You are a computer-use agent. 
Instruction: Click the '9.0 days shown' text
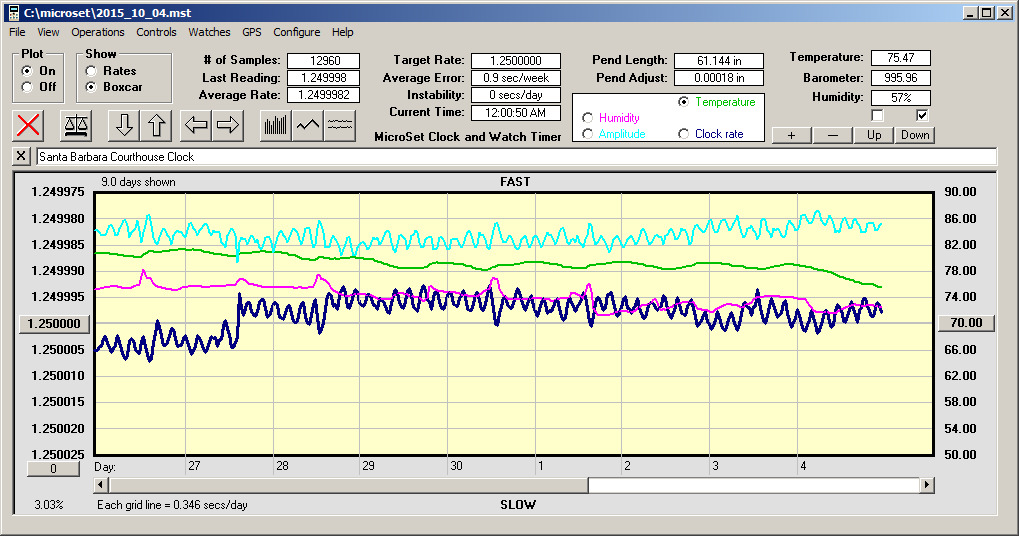pyautogui.click(x=138, y=182)
